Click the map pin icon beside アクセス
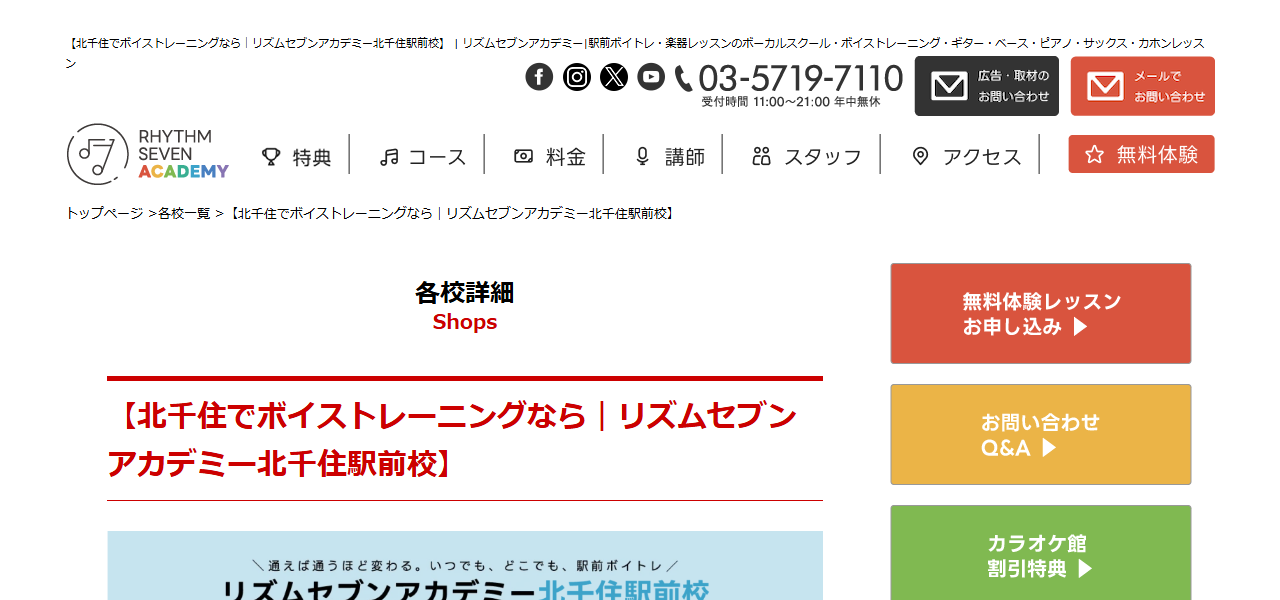Screen dimensions: 1280x600 tap(921, 156)
